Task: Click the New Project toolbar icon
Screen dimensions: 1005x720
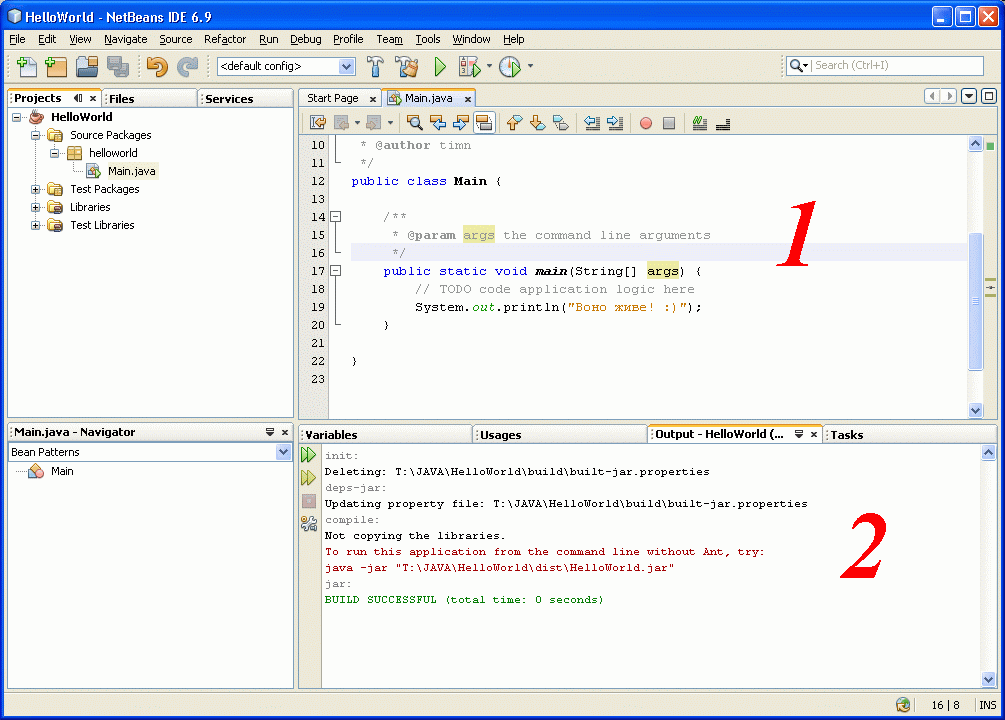Action: (57, 67)
